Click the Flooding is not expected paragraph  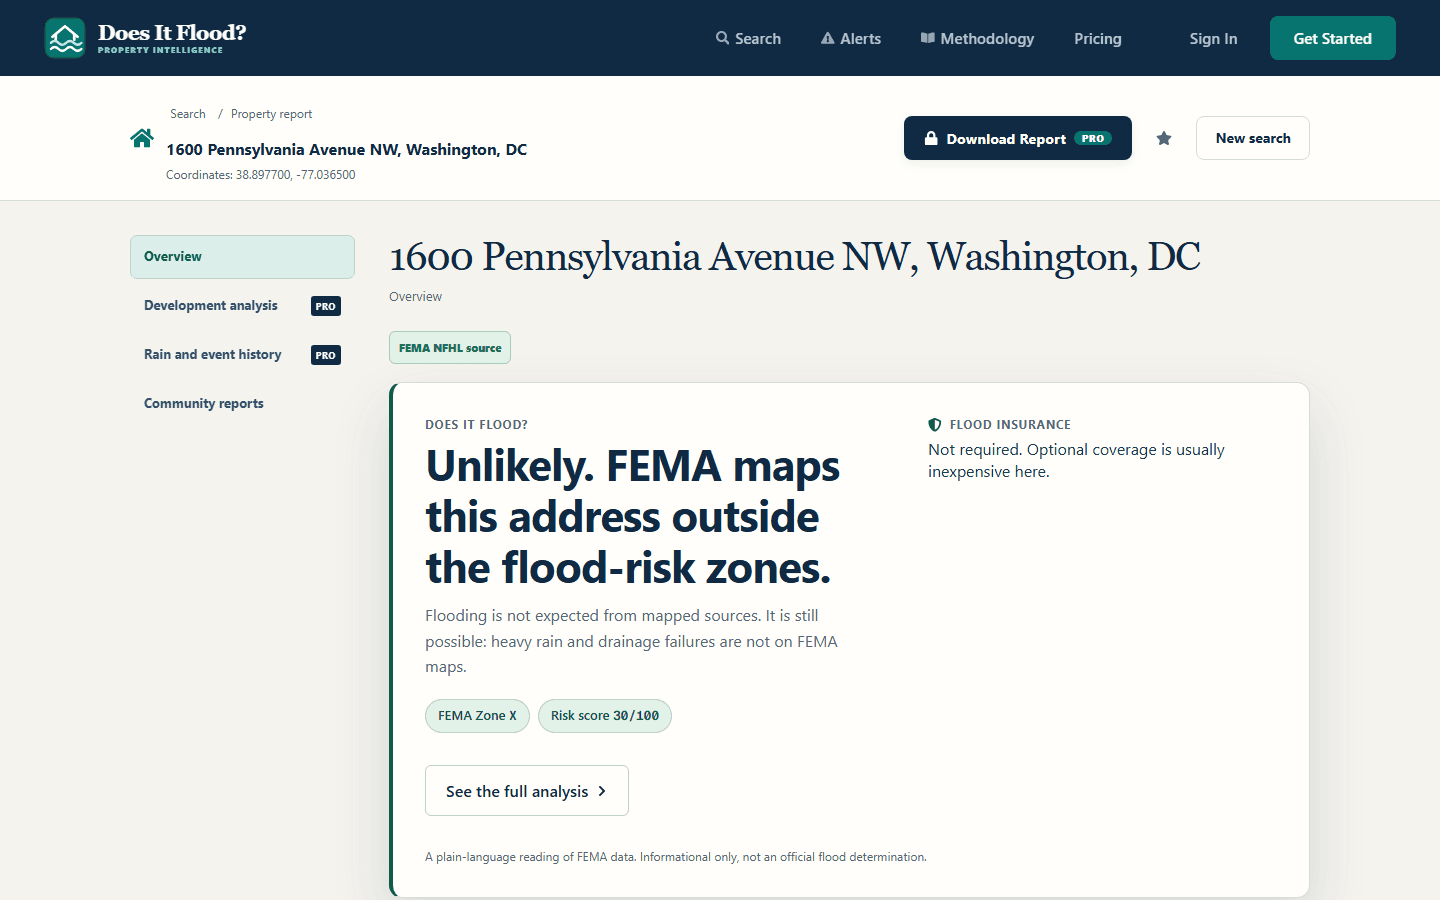631,641
